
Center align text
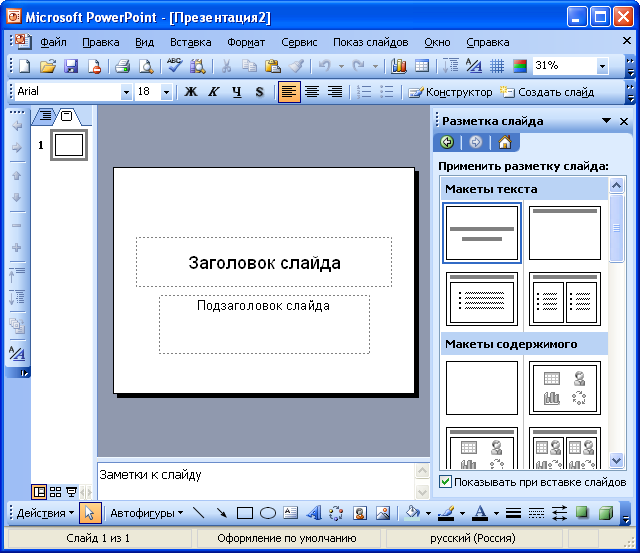(312, 92)
